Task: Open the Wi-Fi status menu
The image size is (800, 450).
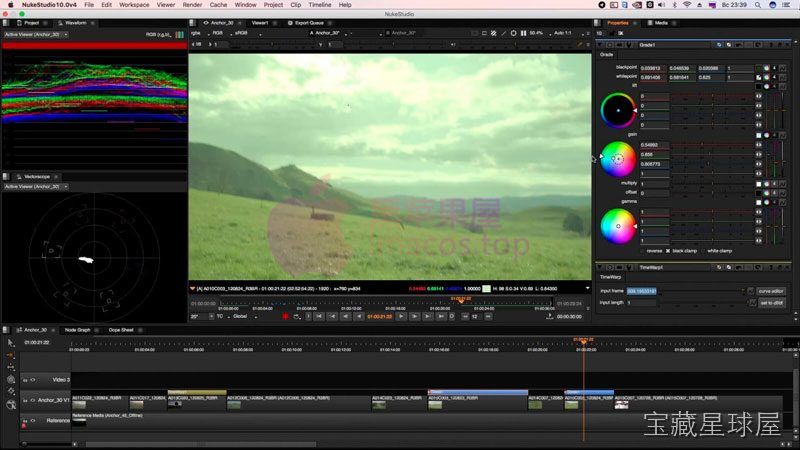Action: pyautogui.click(x=687, y=5)
